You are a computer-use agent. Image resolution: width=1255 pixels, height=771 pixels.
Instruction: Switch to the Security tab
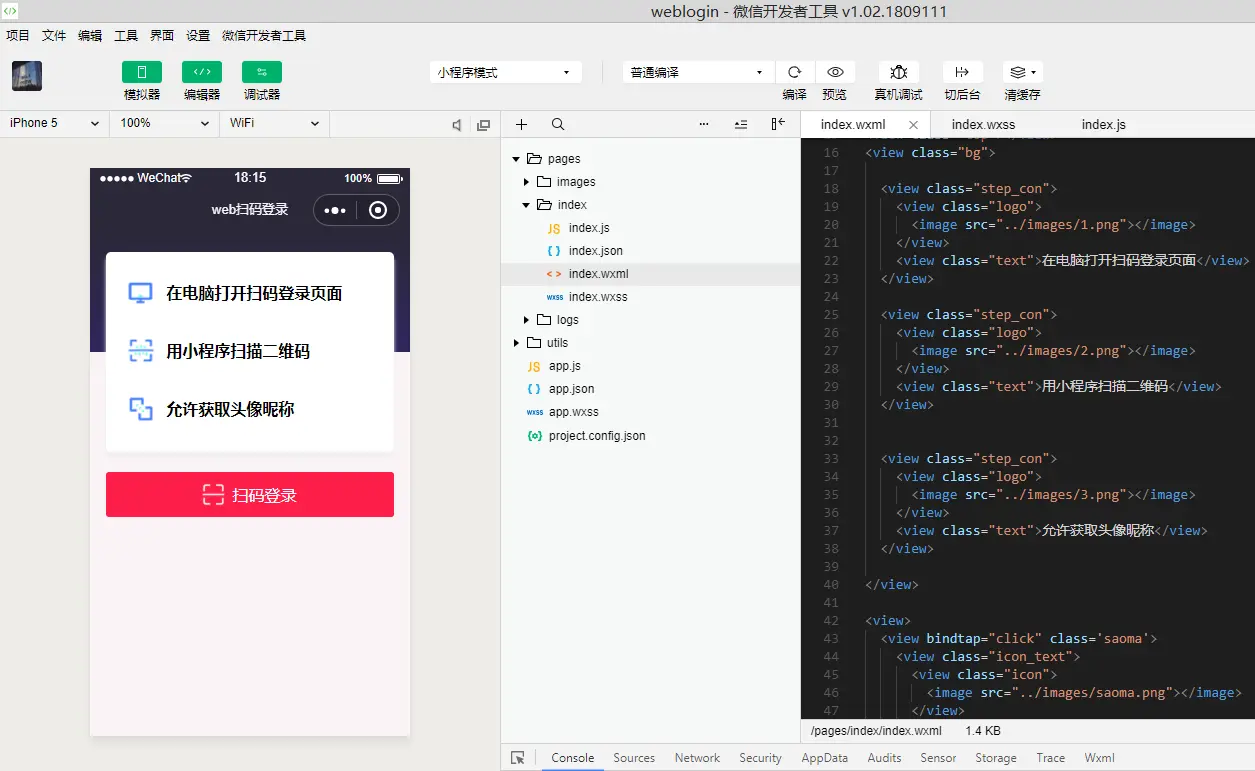point(760,758)
